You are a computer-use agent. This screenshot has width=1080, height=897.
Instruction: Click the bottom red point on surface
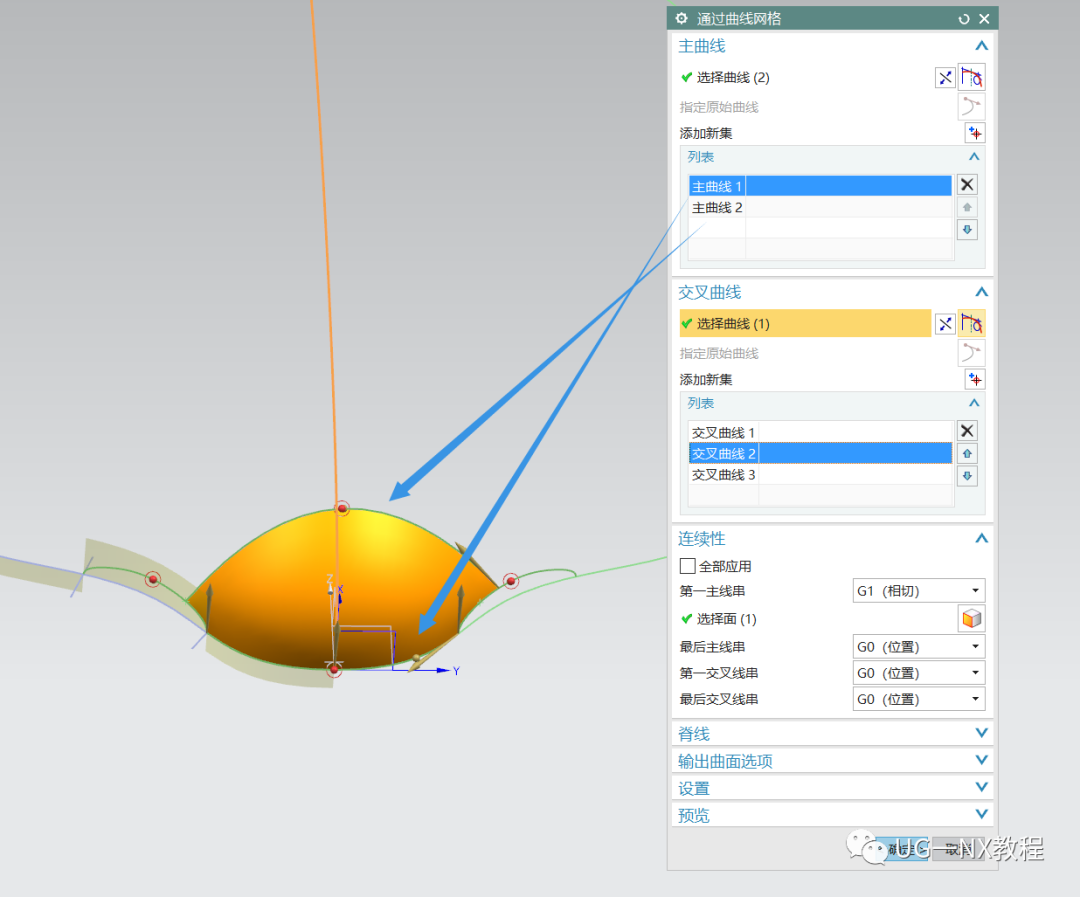pyautogui.click(x=334, y=669)
